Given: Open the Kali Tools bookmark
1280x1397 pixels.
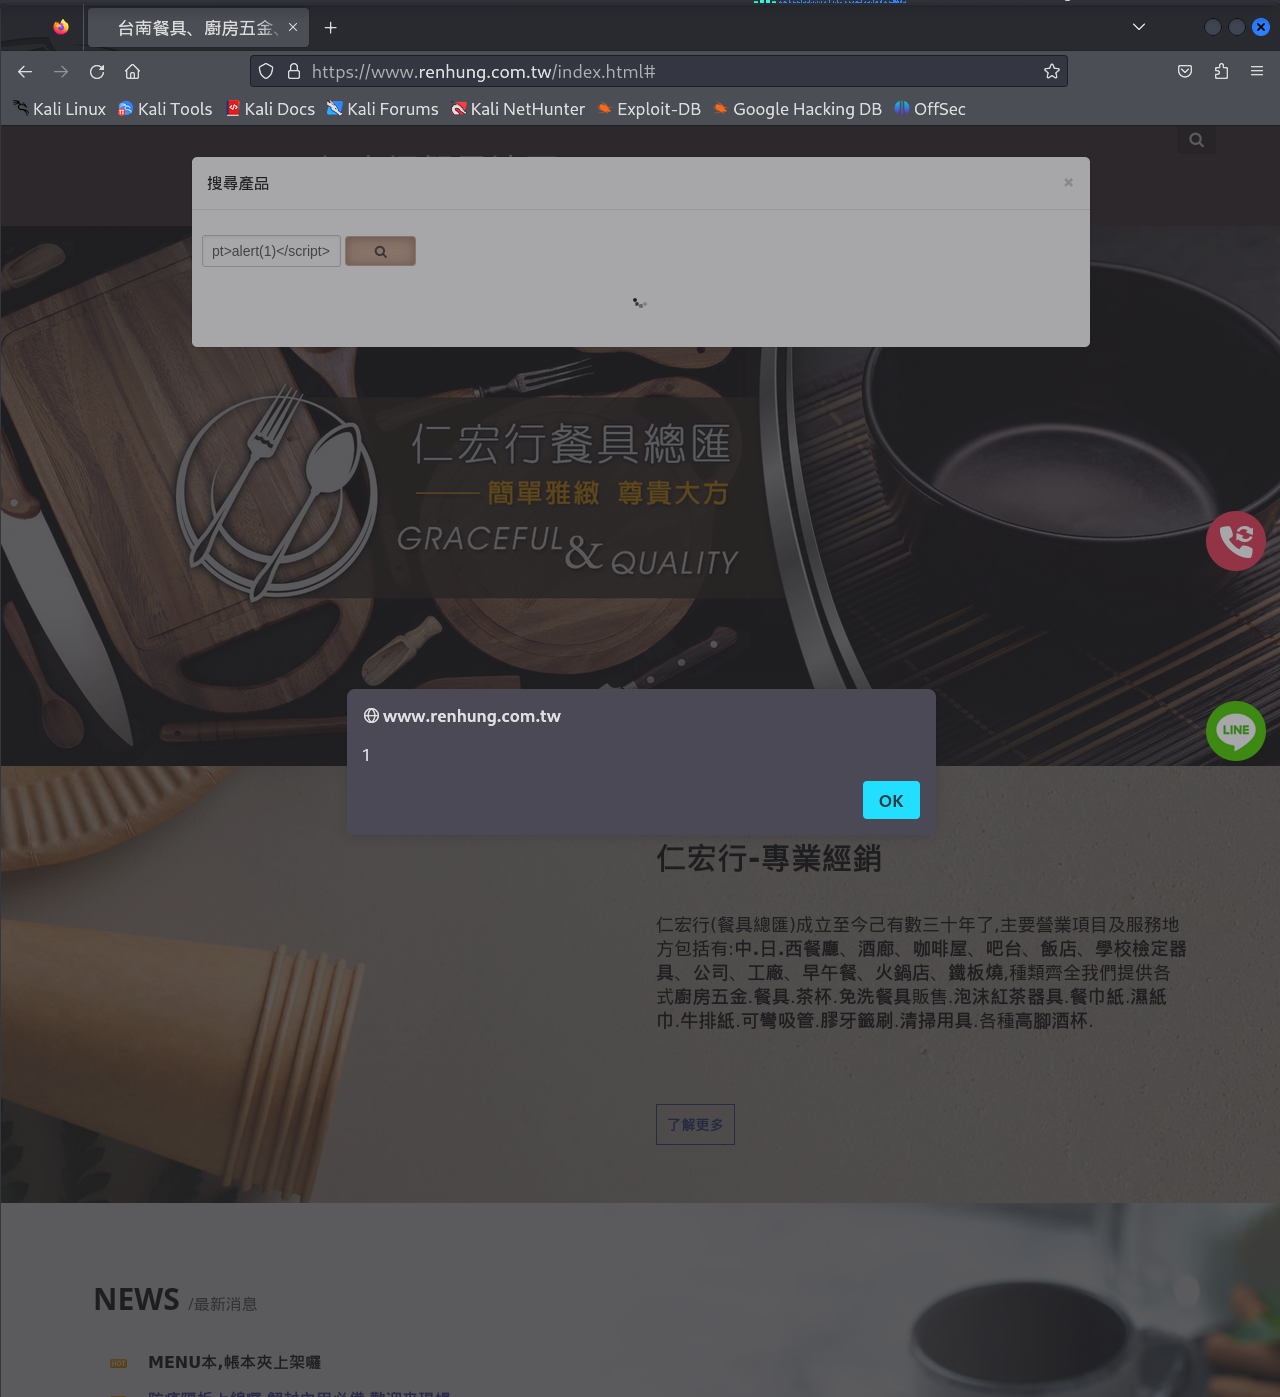Looking at the screenshot, I should point(165,109).
